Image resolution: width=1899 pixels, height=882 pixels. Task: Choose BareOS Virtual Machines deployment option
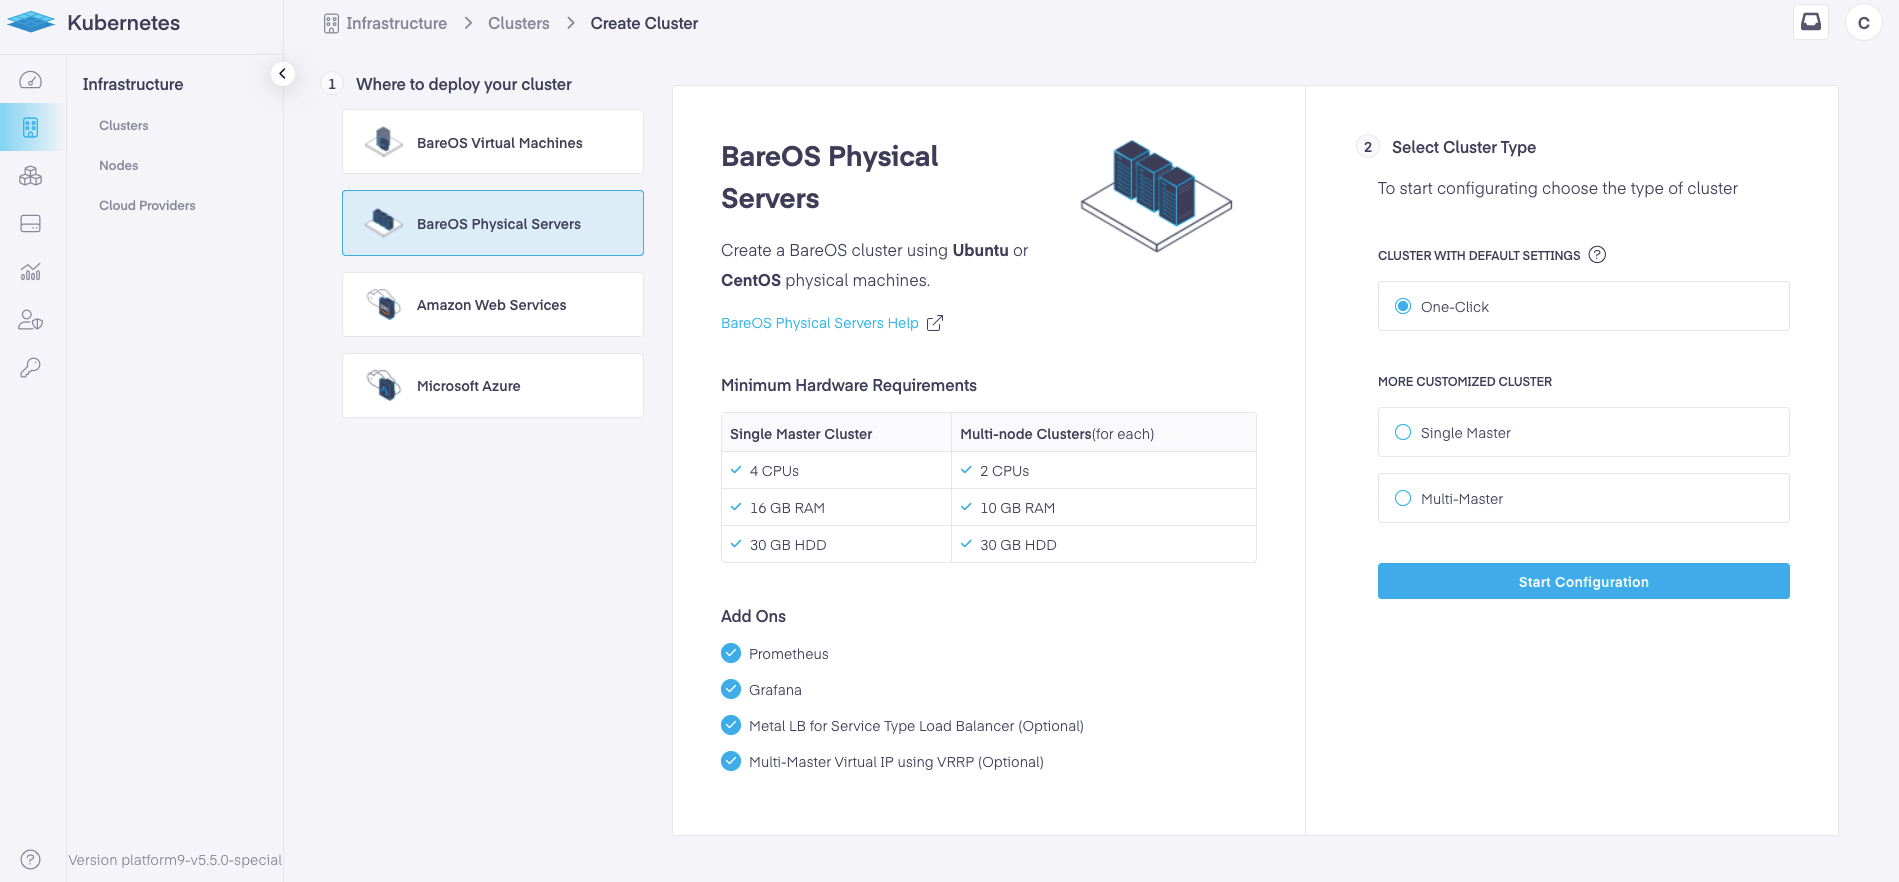(493, 142)
